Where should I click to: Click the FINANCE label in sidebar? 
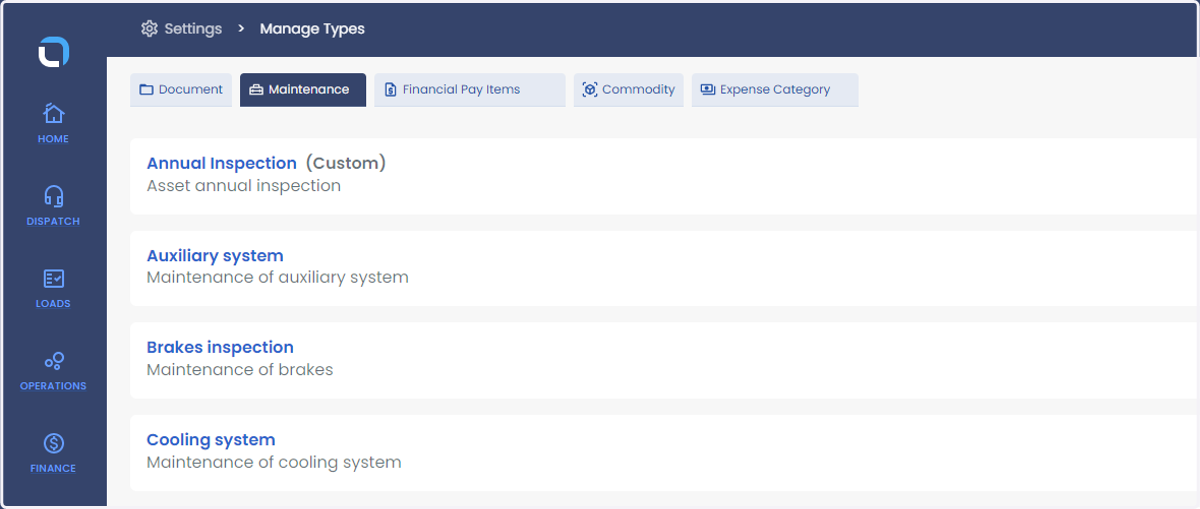pyautogui.click(x=54, y=468)
